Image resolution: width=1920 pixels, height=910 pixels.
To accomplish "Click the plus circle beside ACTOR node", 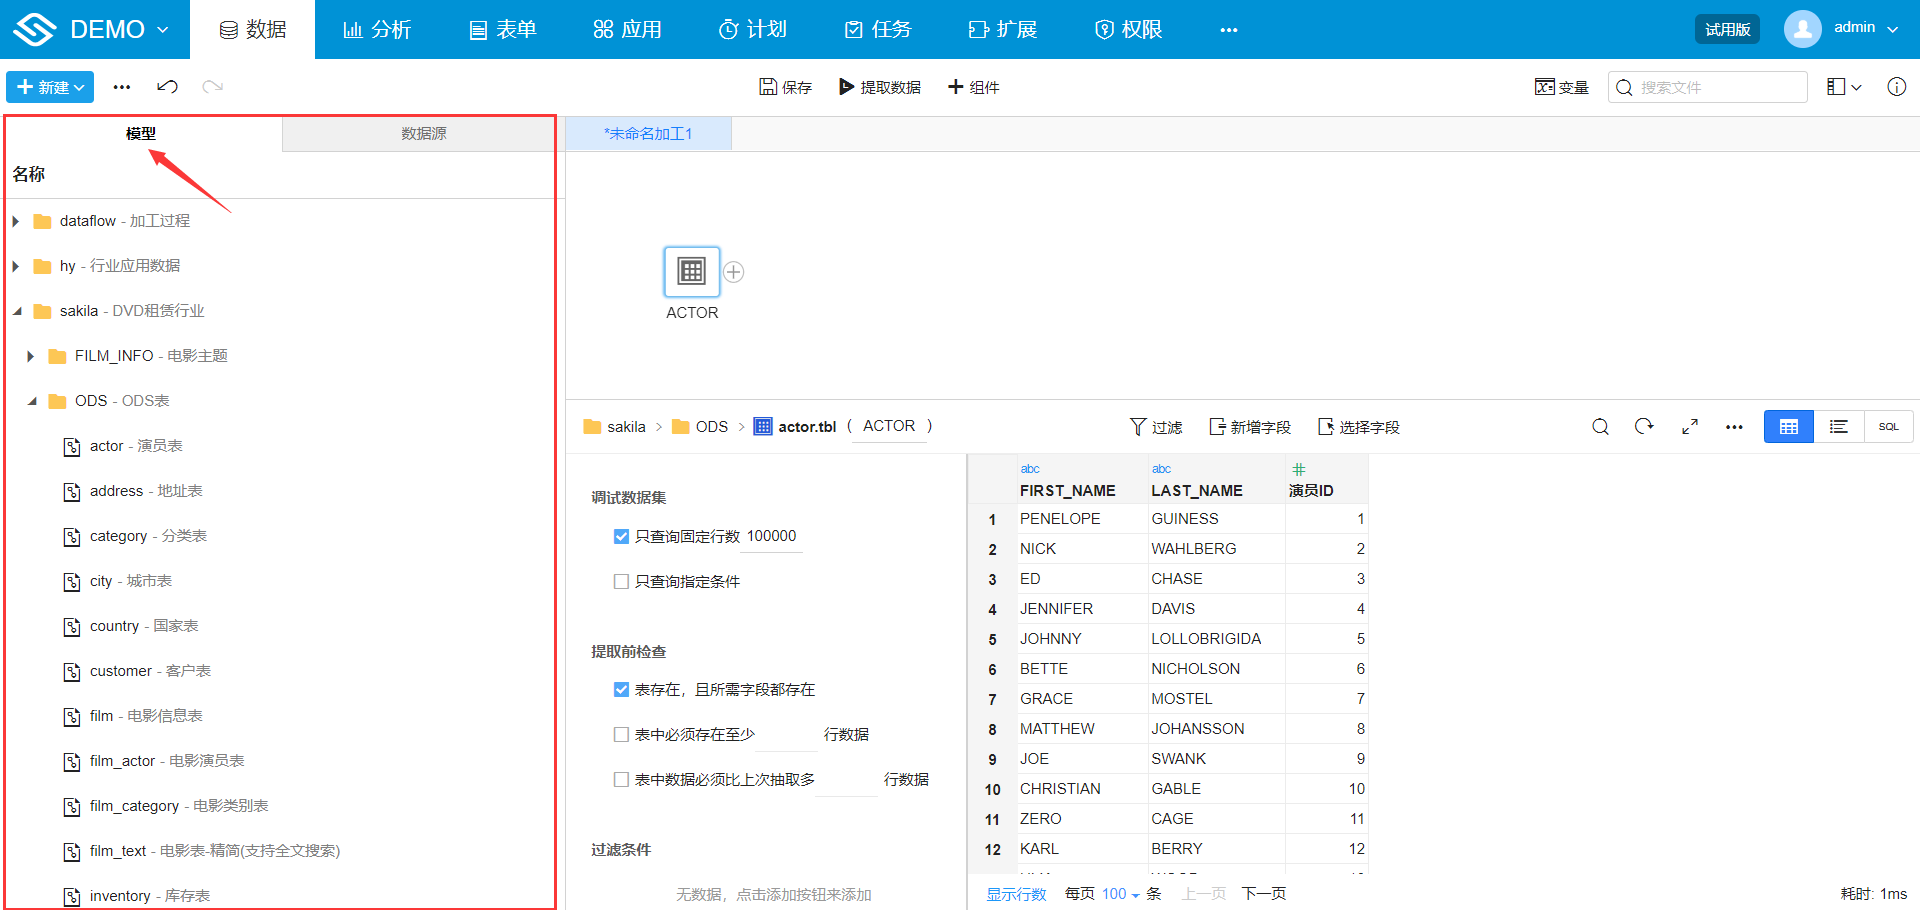I will (x=733, y=272).
